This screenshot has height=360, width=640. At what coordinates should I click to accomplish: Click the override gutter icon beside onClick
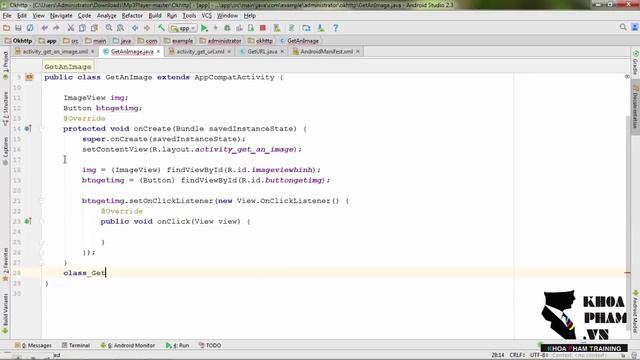28,221
